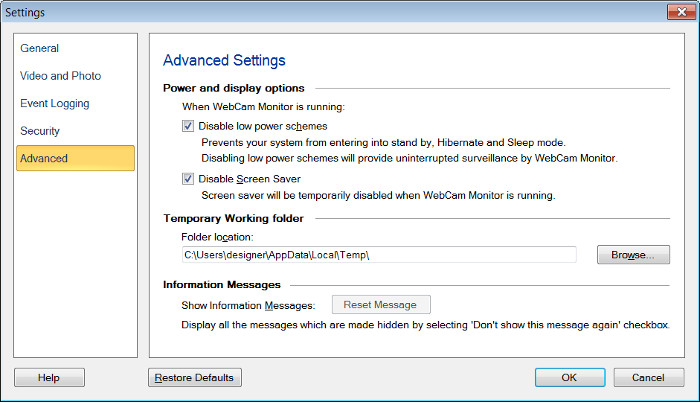This screenshot has height=402, width=700.
Task: Click the Settings title bar
Action: click(300, 12)
